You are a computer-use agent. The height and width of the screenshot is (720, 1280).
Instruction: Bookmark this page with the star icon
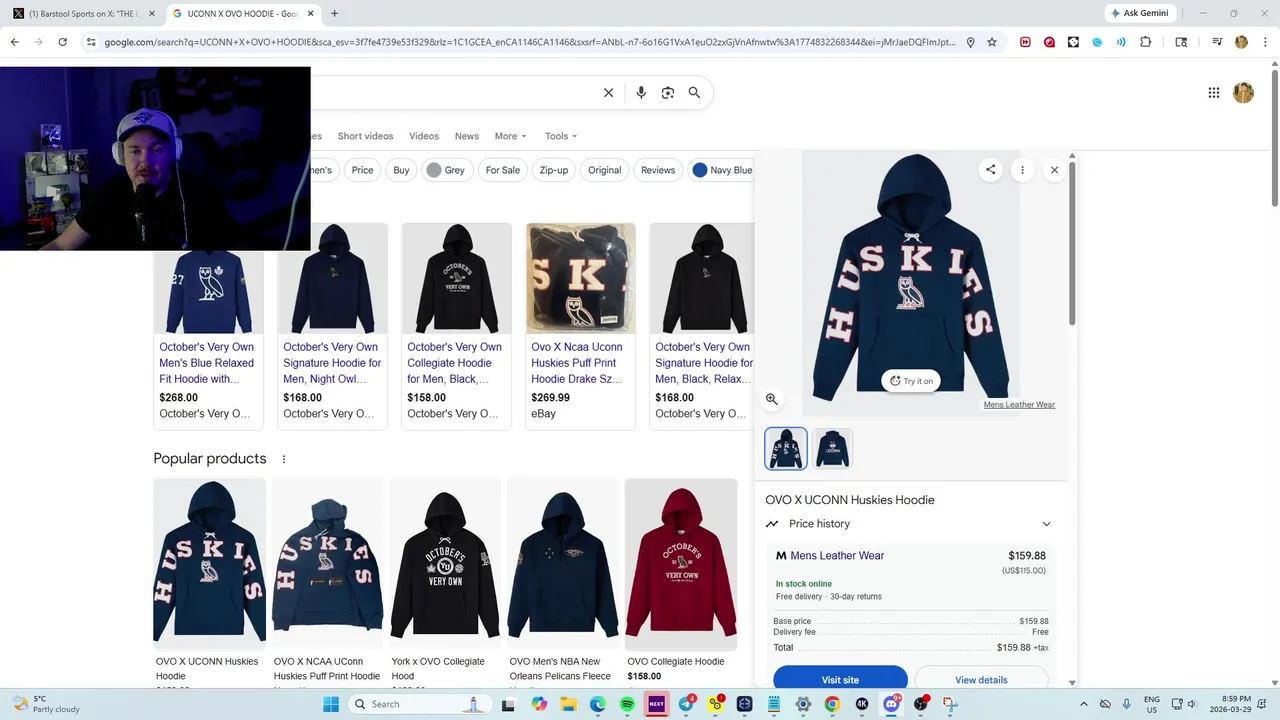[992, 42]
